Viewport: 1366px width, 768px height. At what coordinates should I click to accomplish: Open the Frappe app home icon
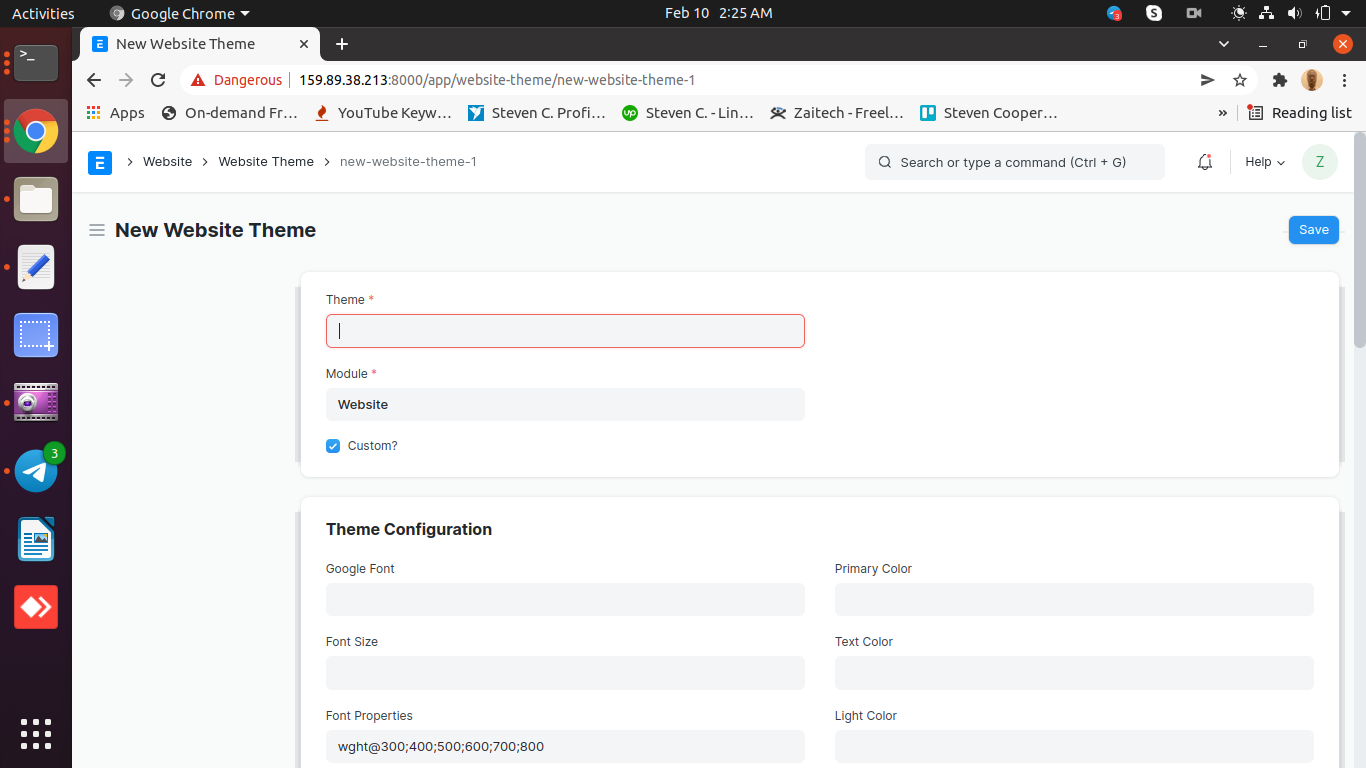[x=100, y=161]
